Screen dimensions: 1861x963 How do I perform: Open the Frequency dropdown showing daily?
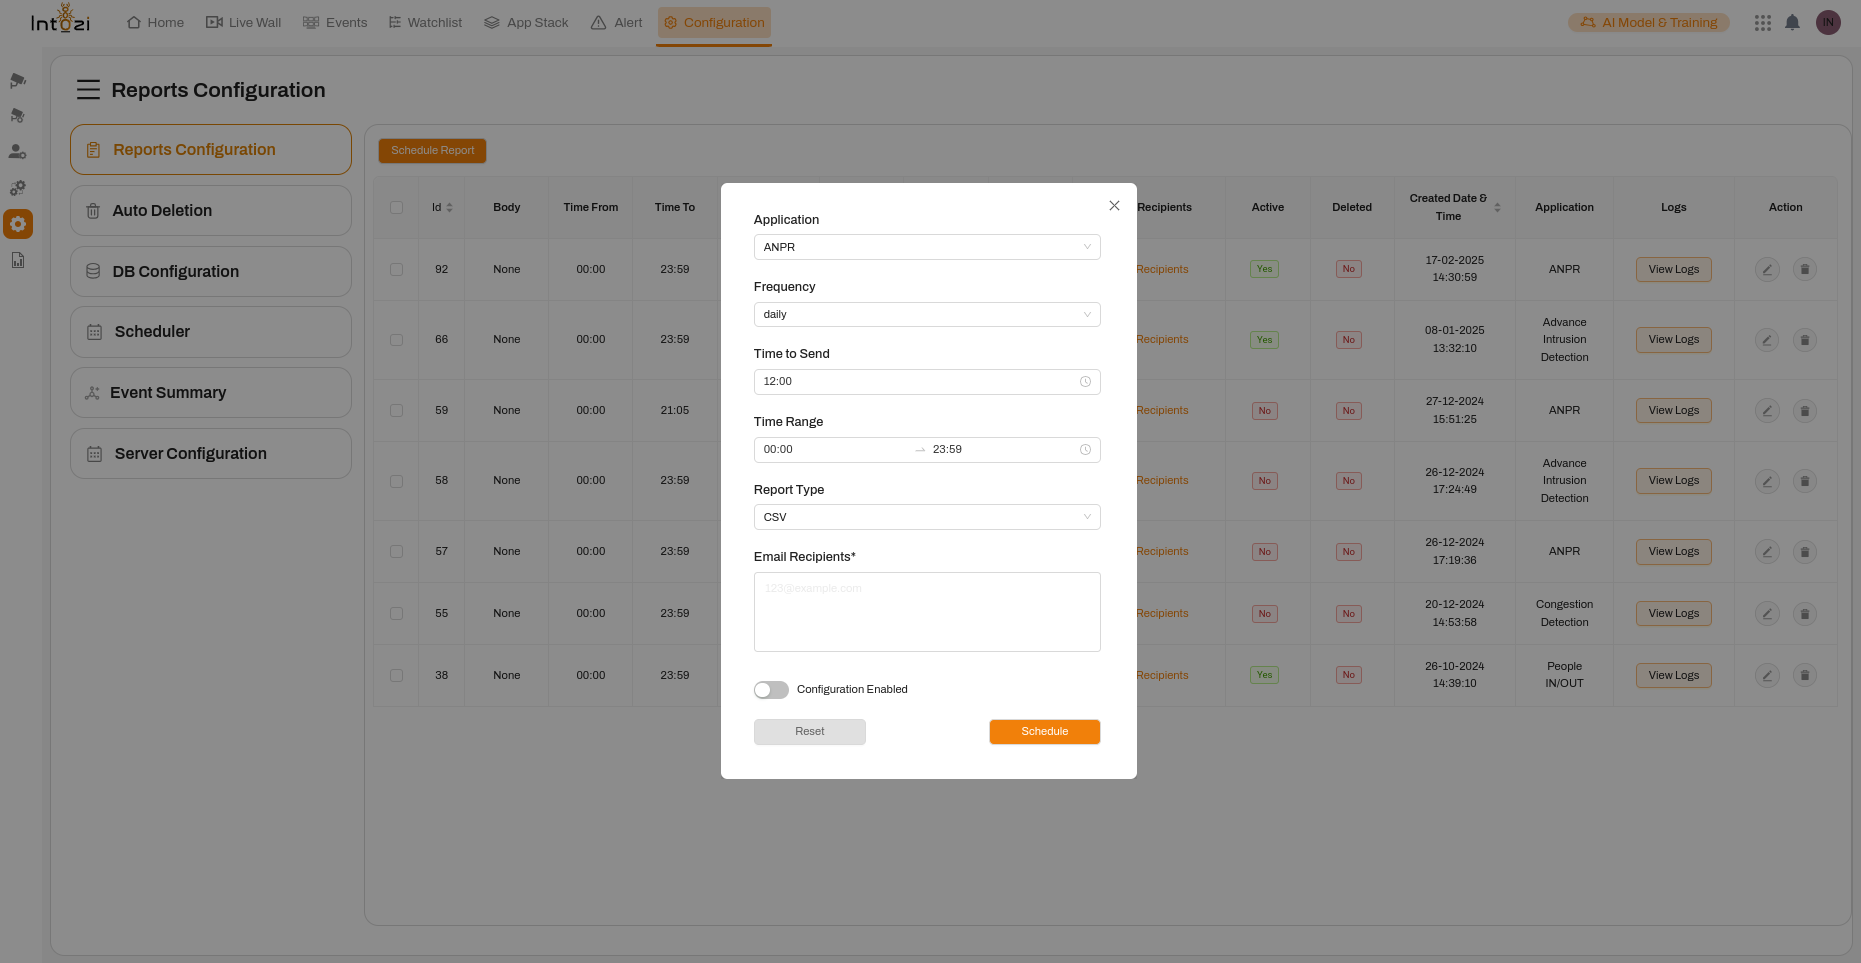926,314
